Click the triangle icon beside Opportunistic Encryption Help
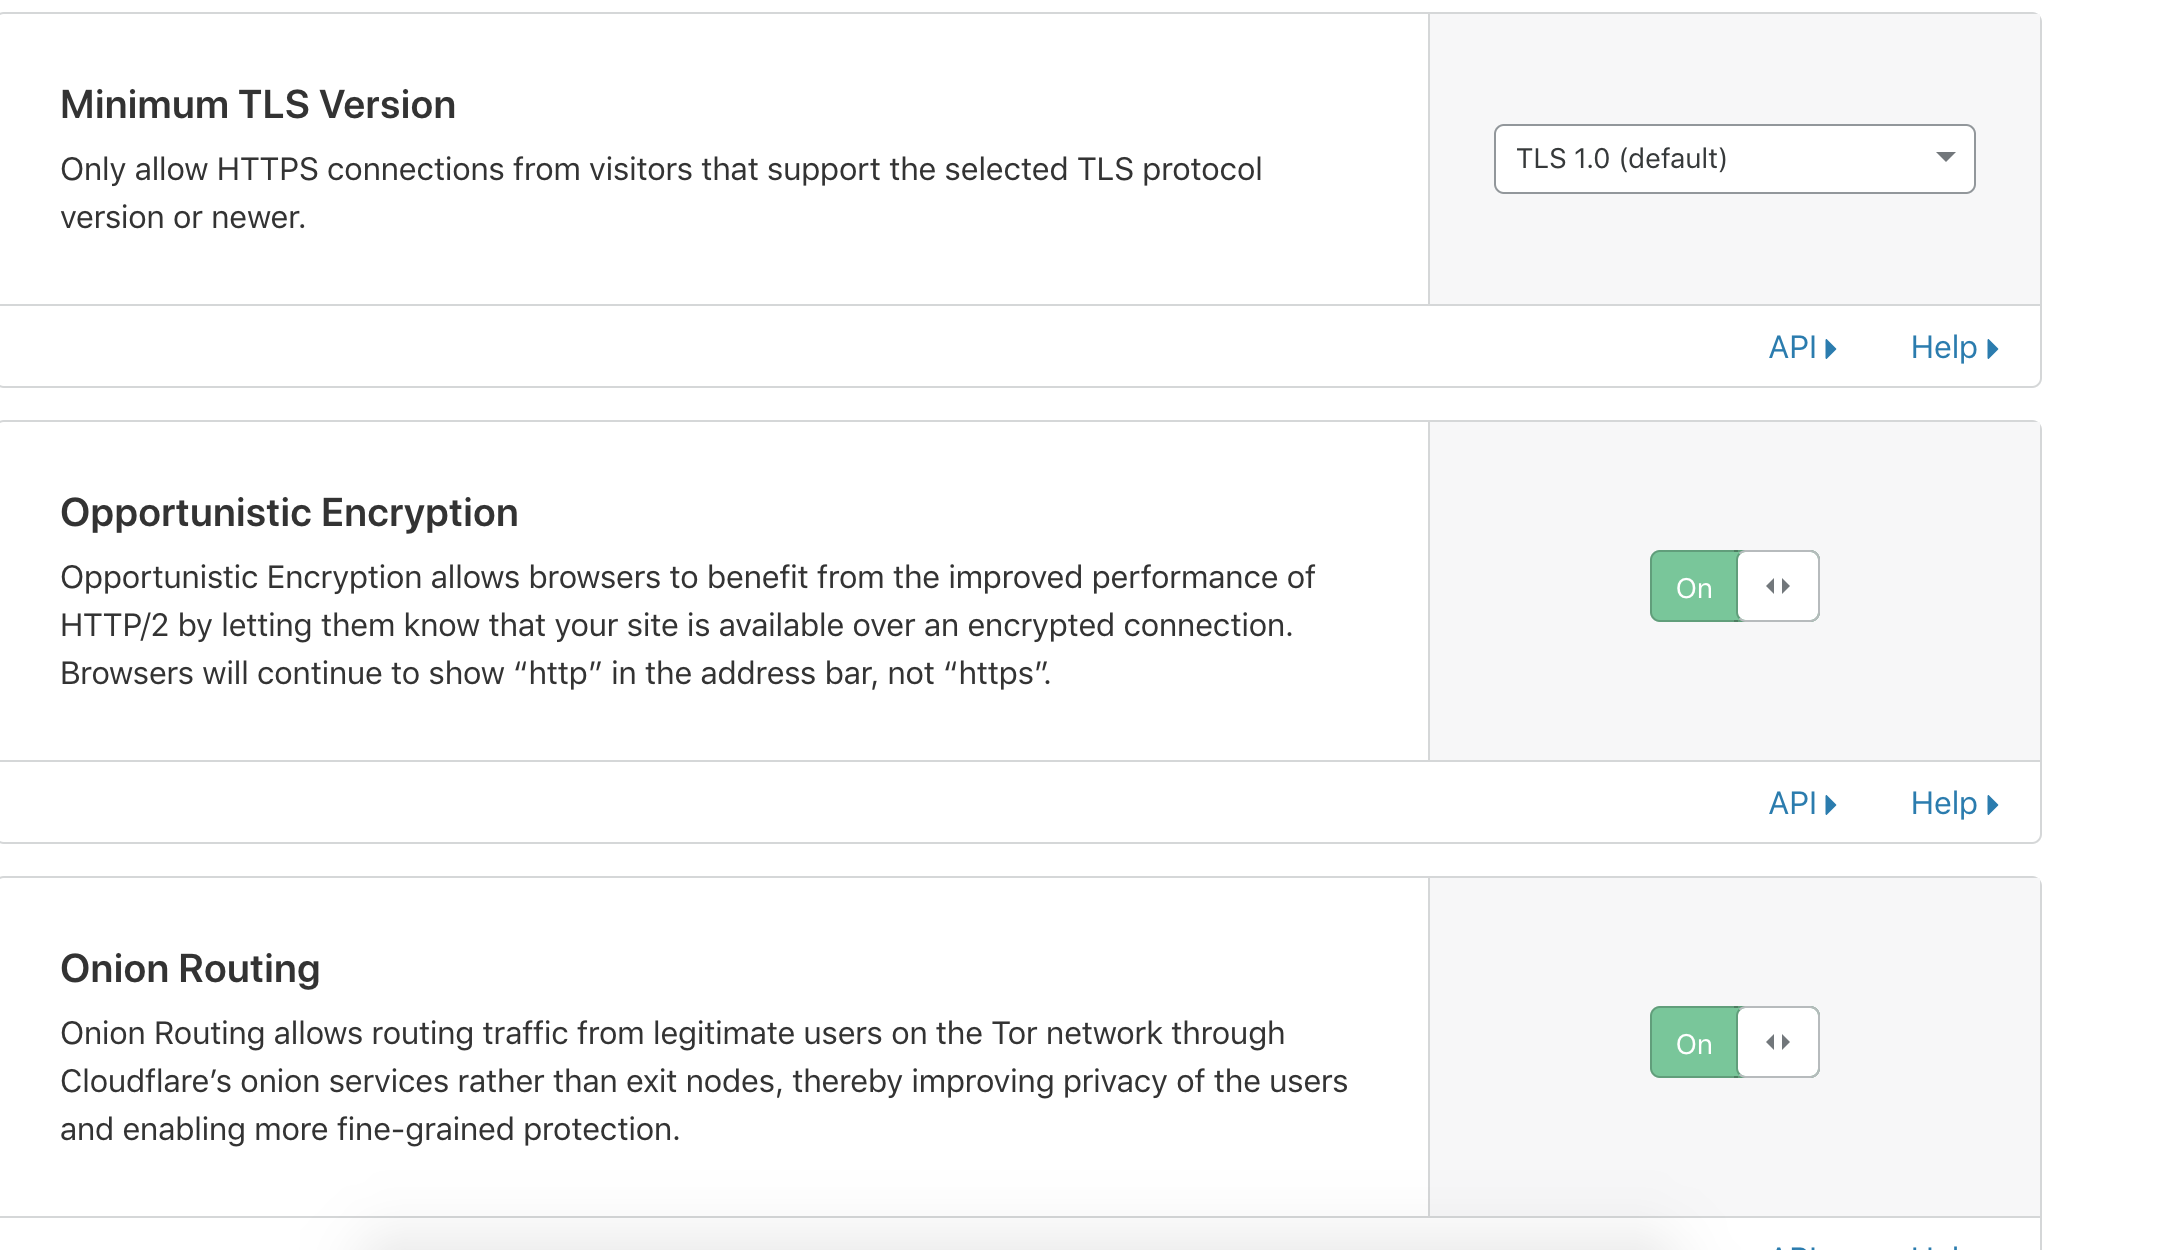This screenshot has width=2164, height=1250. pyautogui.click(x=1992, y=805)
